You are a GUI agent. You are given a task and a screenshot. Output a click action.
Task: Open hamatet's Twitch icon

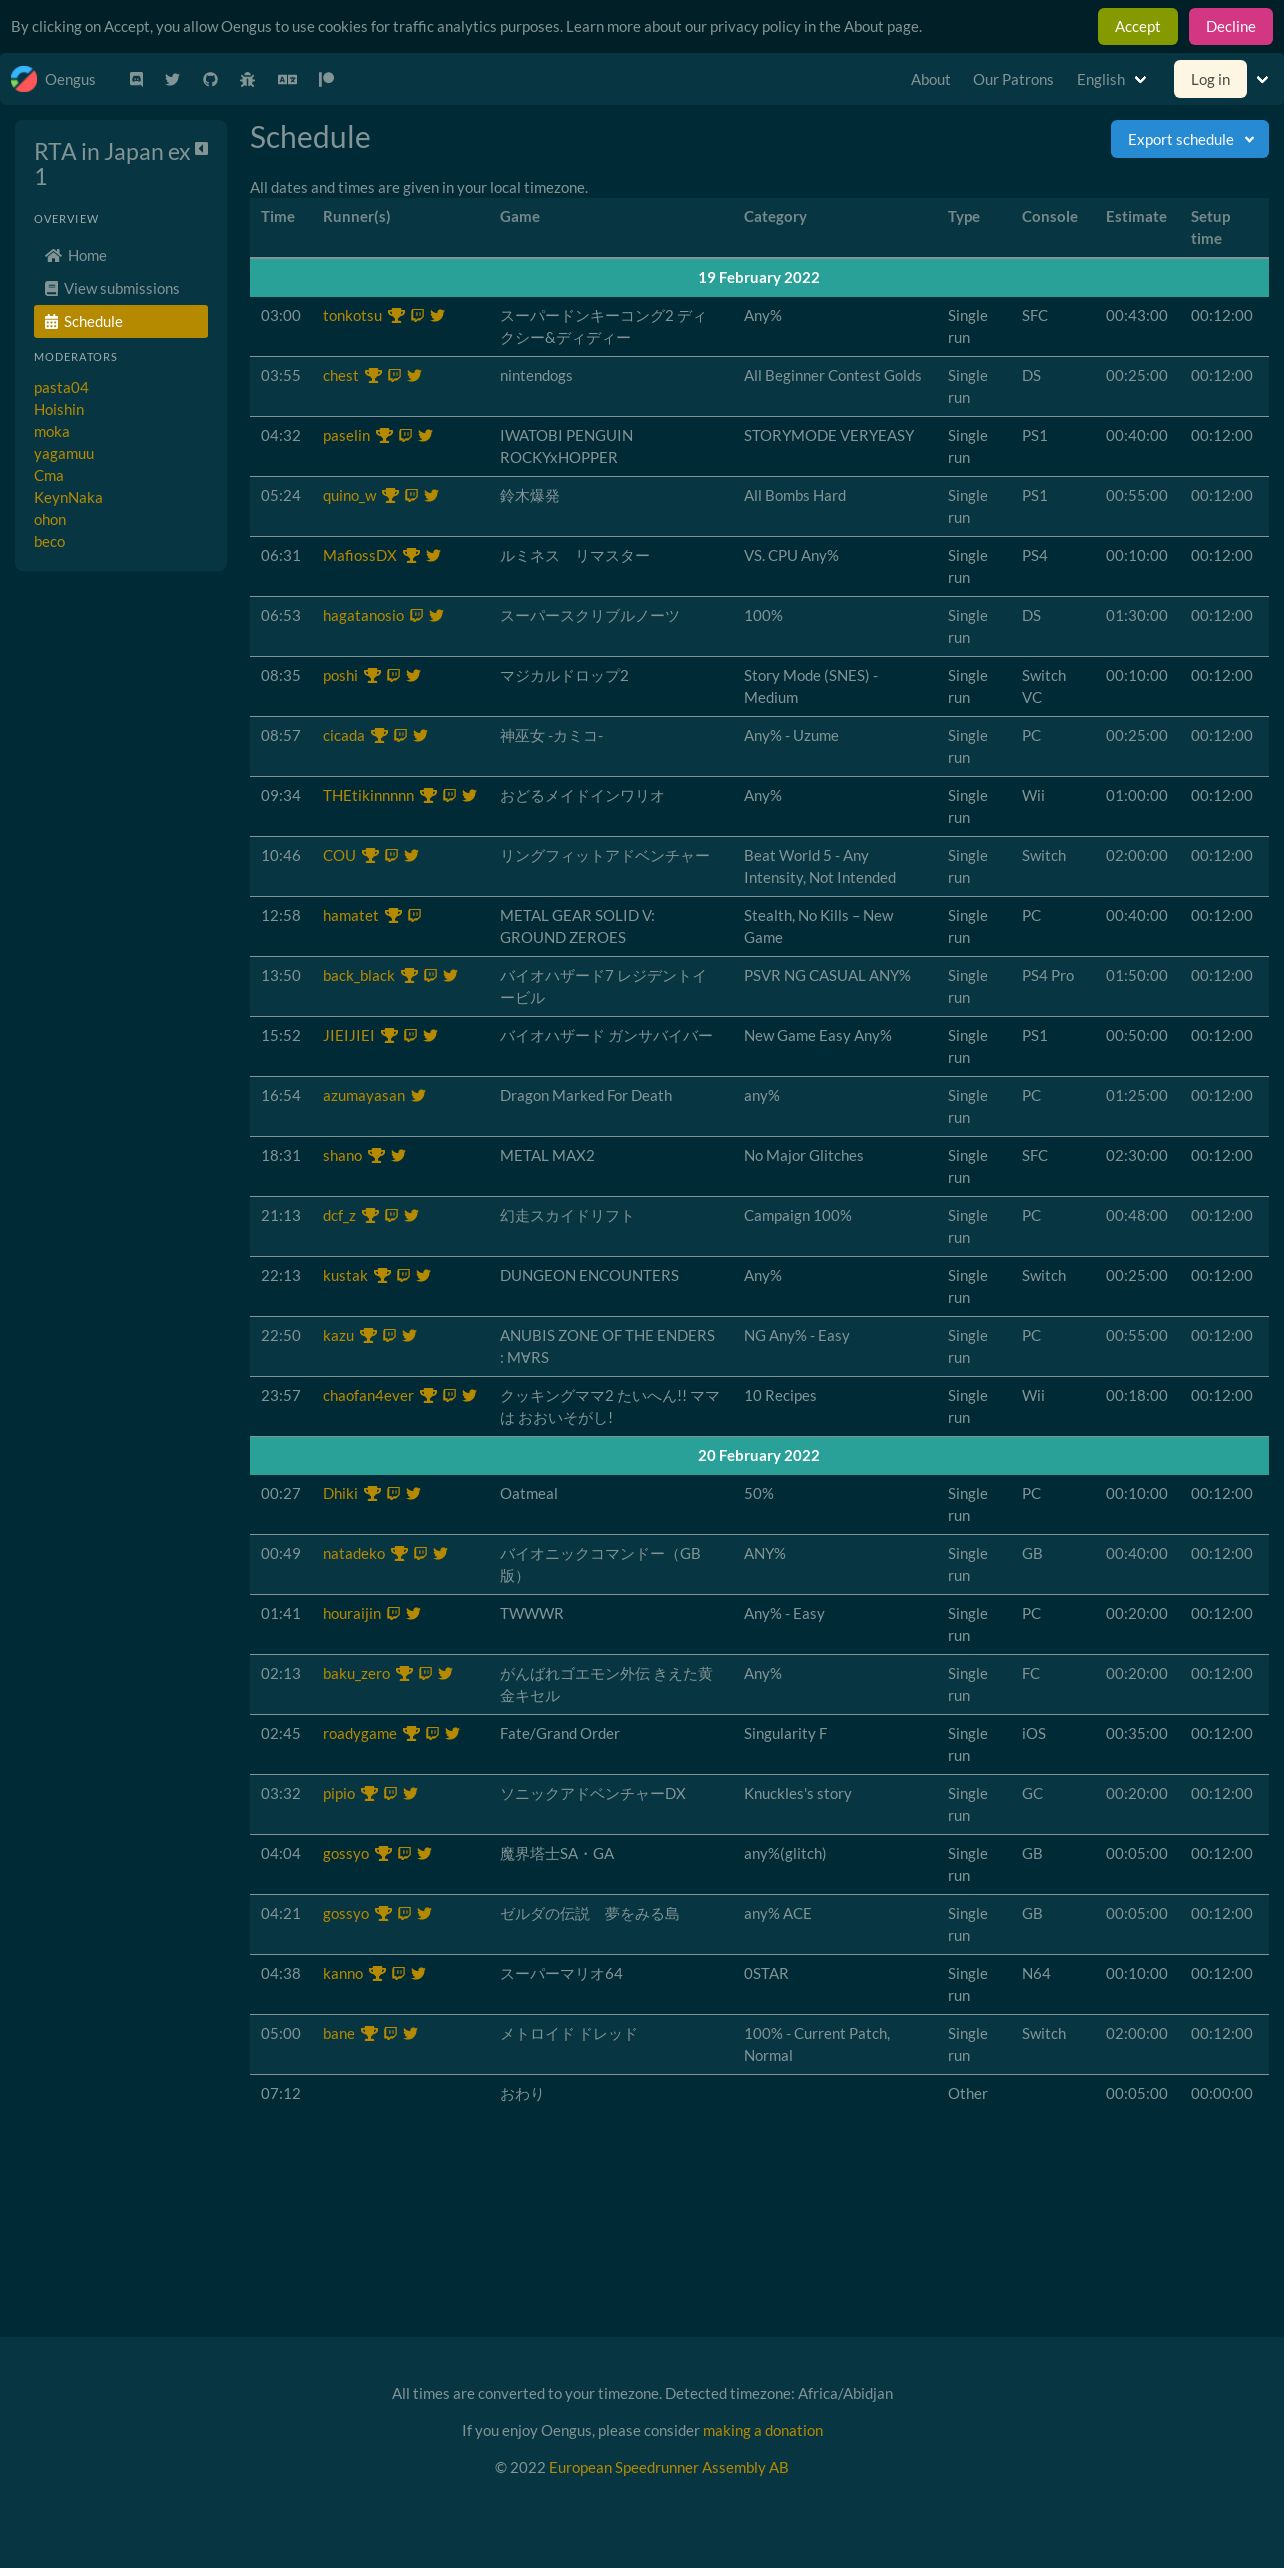click(x=414, y=916)
